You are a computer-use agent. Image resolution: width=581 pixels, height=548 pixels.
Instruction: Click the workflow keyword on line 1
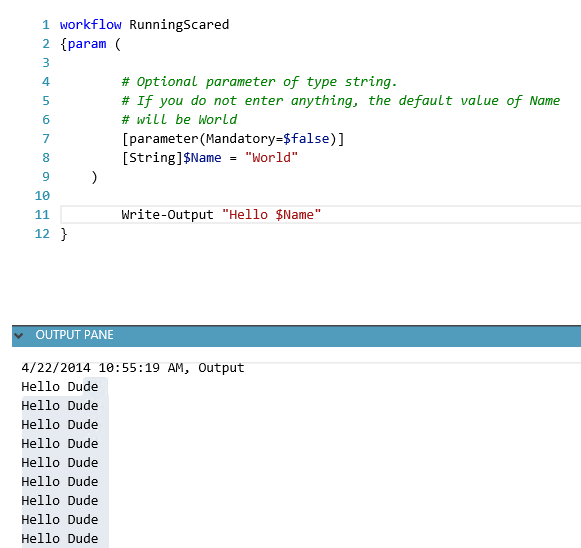pyautogui.click(x=90, y=25)
